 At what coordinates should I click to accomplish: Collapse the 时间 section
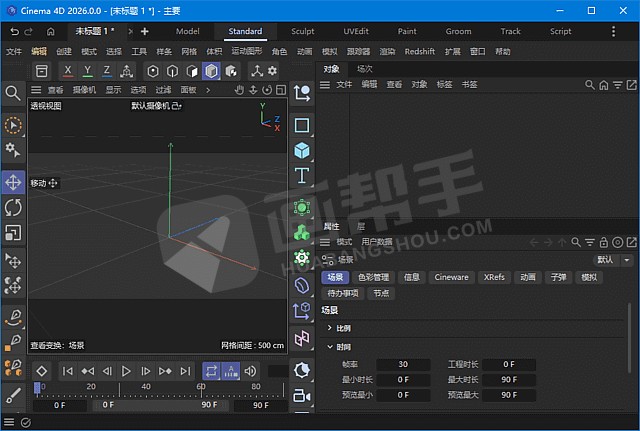(x=329, y=347)
